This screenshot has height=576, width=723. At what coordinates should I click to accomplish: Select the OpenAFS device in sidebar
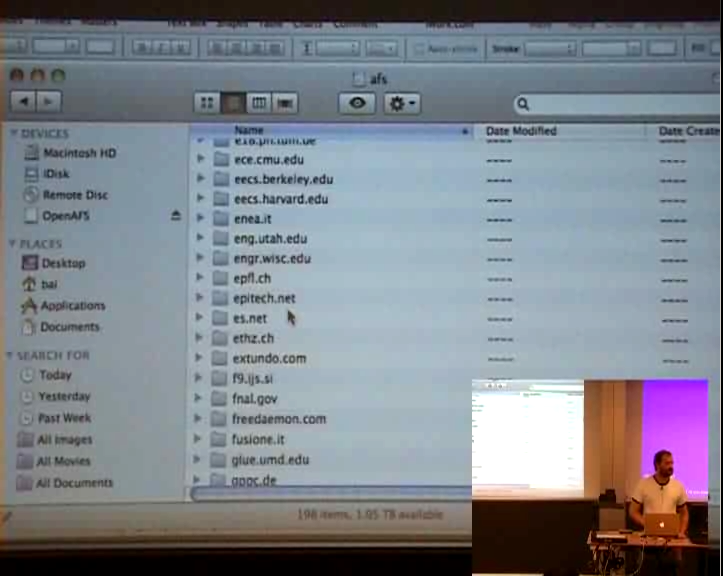(66, 216)
